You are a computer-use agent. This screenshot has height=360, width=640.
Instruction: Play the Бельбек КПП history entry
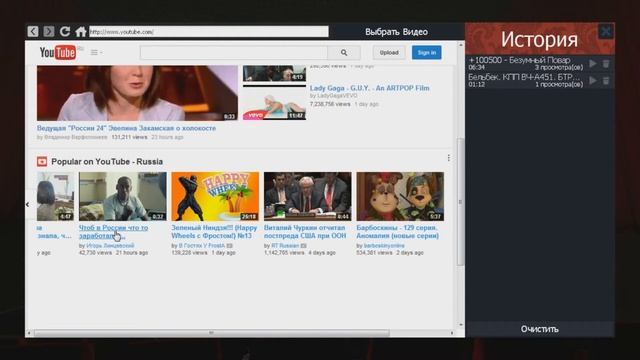point(593,80)
